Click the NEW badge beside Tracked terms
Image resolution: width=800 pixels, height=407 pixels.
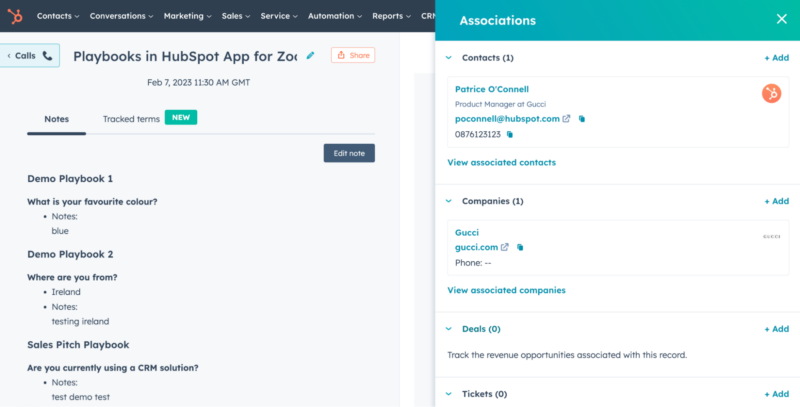181,117
